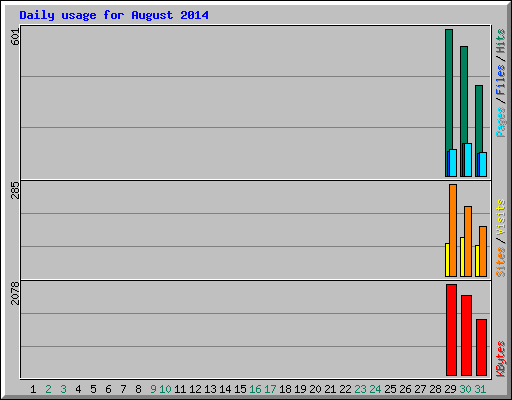Click the 'Pages' legend label
Image resolution: width=512 pixels, height=400 pixels.
pyautogui.click(x=500, y=121)
